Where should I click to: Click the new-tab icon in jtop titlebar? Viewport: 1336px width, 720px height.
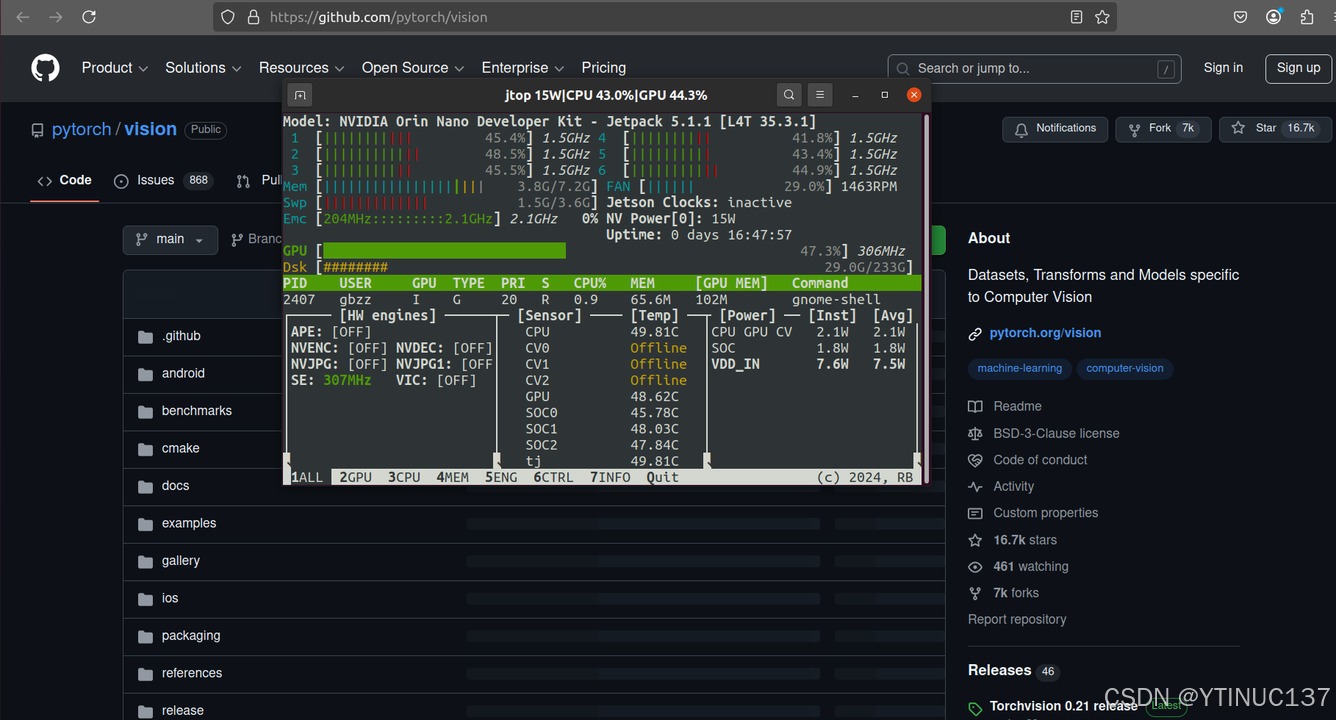pyautogui.click(x=299, y=95)
